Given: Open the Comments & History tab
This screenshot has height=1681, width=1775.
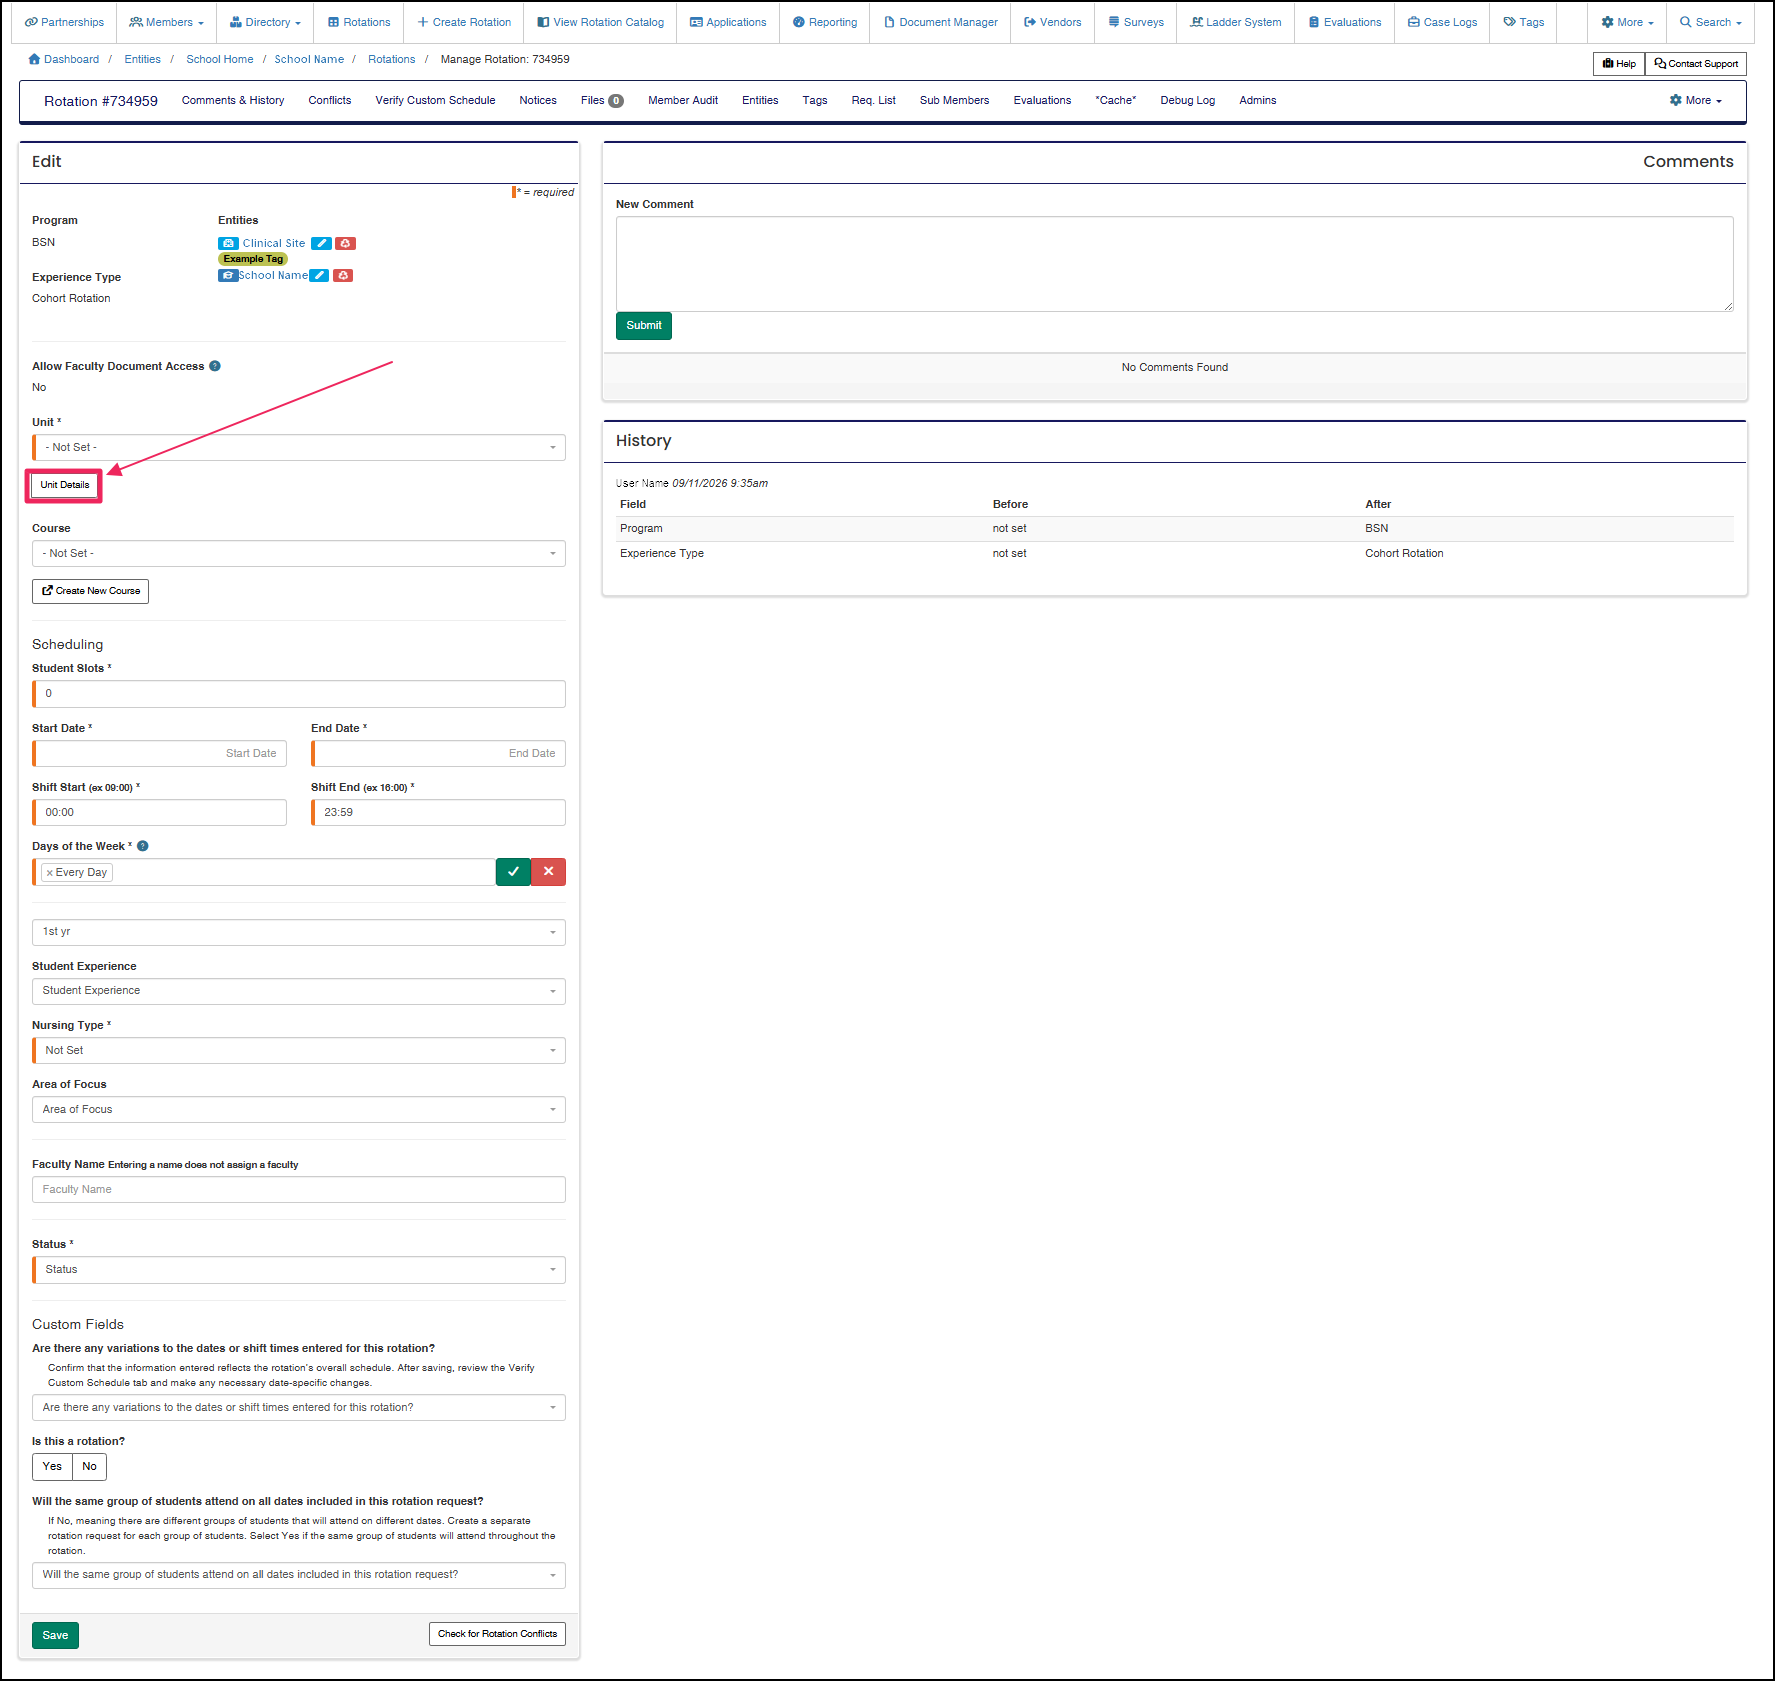Looking at the screenshot, I should (x=233, y=100).
